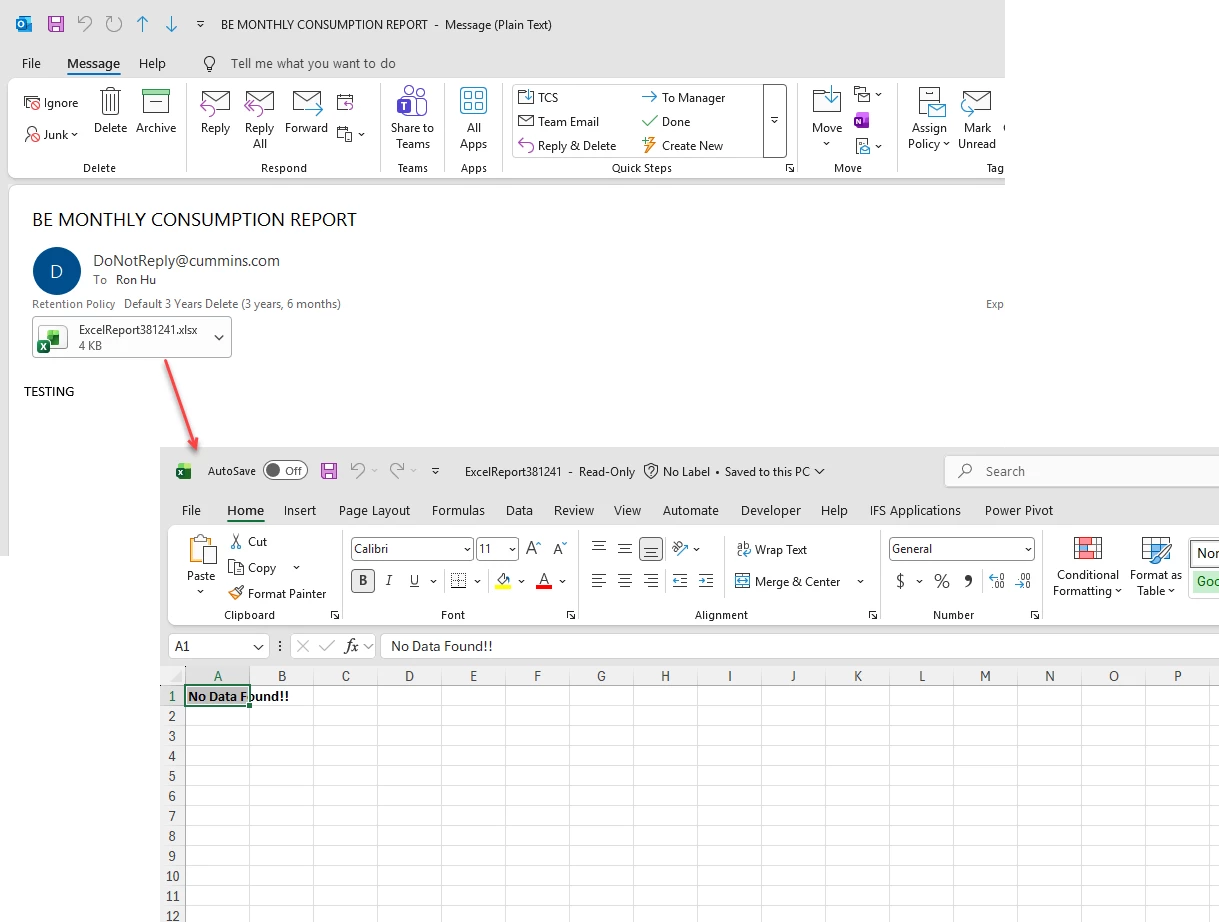Toggle Bold formatting in Excel
This screenshot has height=922, width=1219.
tap(363, 581)
